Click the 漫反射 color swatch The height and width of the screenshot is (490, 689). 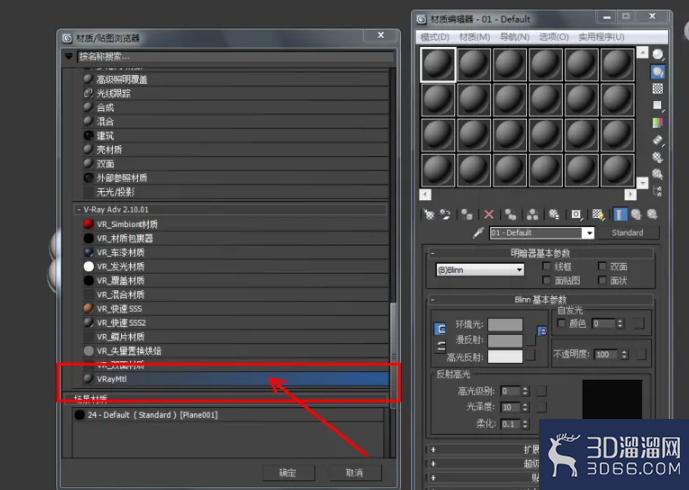coord(505,341)
